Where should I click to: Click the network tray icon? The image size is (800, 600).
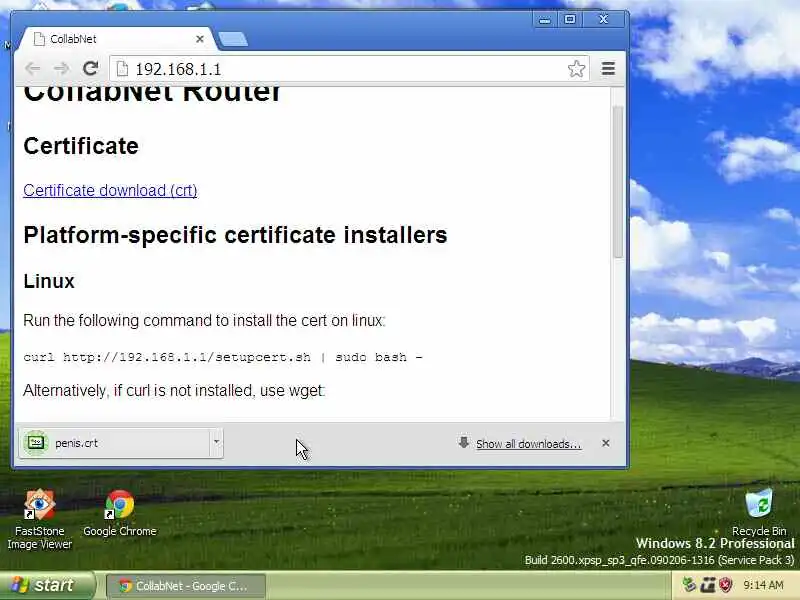[x=708, y=585]
